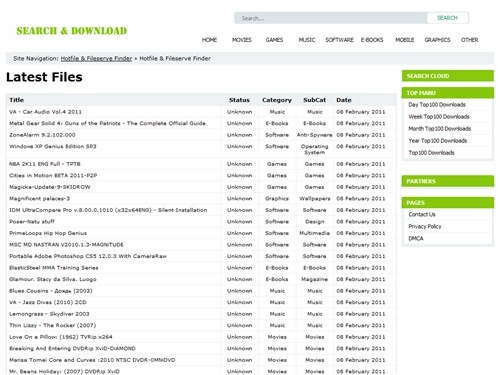Image resolution: width=500 pixels, height=375 pixels.
Task: Click the SubCat column header
Action: 314,100
